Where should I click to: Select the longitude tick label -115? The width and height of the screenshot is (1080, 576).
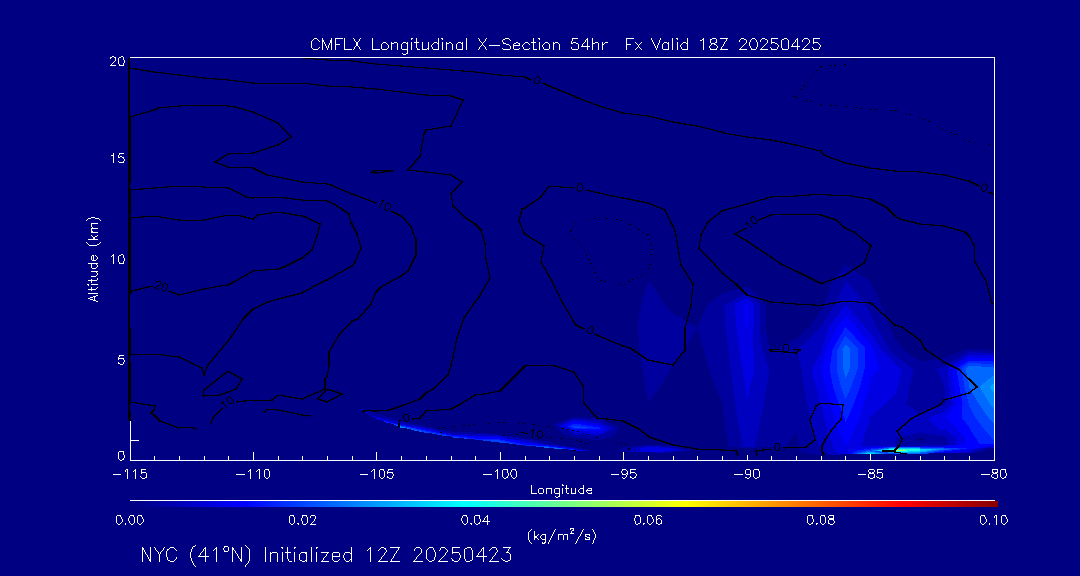[129, 475]
